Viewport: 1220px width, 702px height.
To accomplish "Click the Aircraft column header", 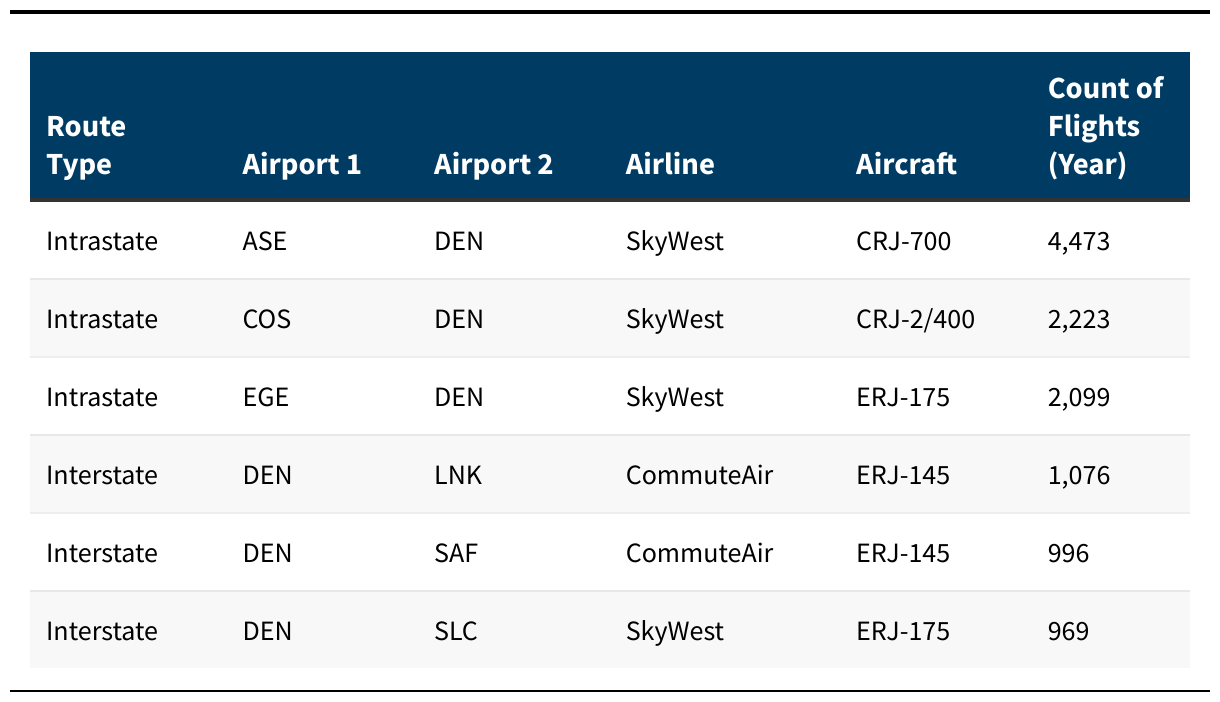I will click(x=906, y=164).
